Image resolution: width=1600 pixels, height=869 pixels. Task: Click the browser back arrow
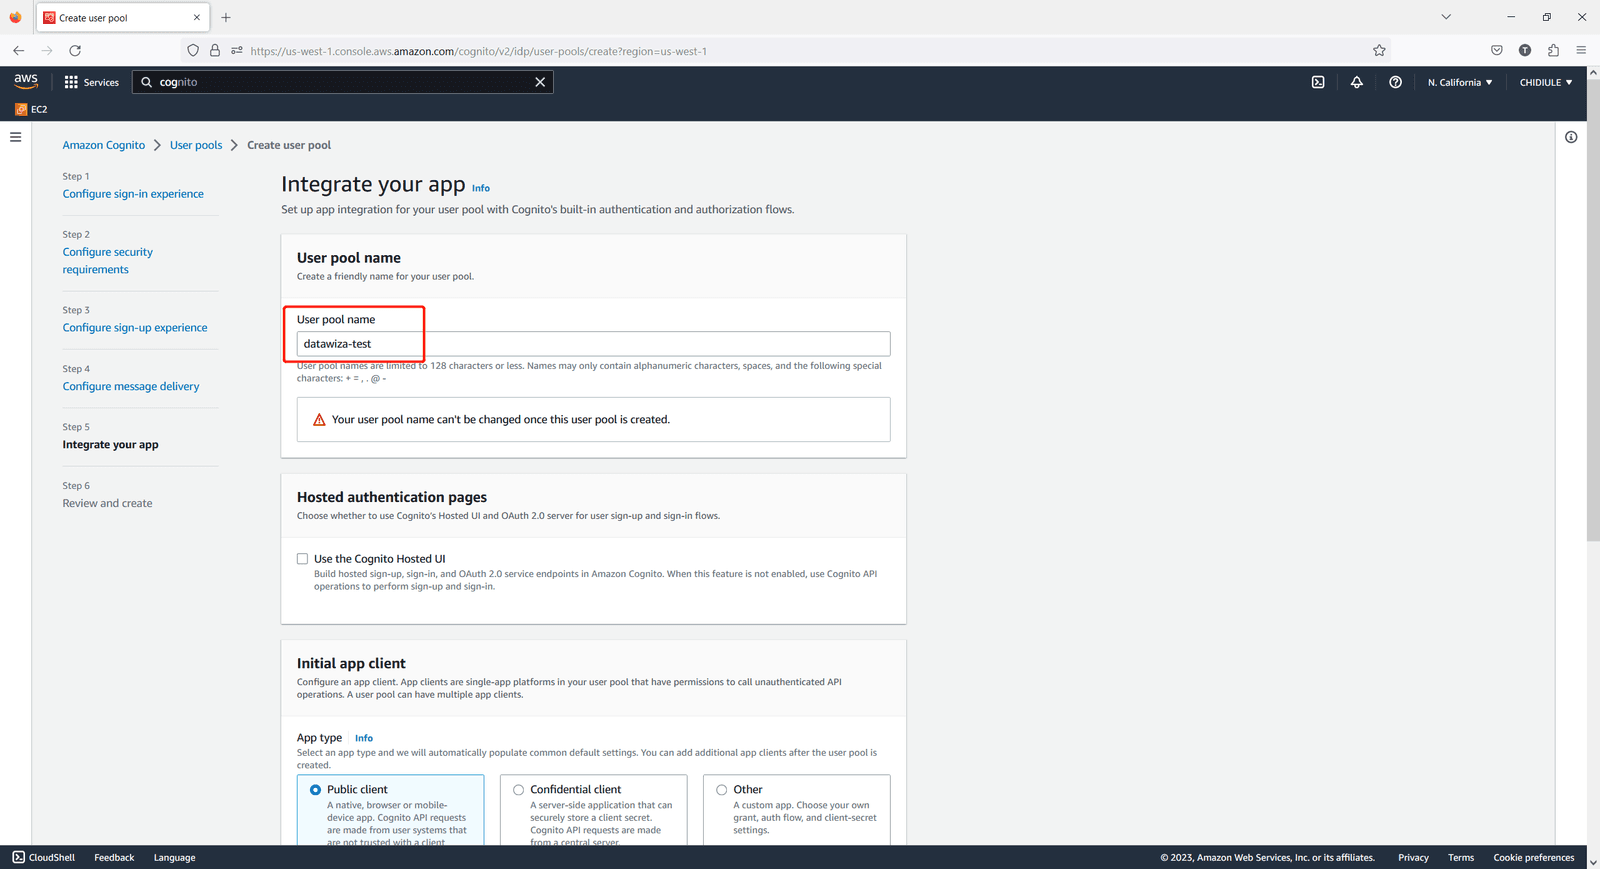pos(18,50)
